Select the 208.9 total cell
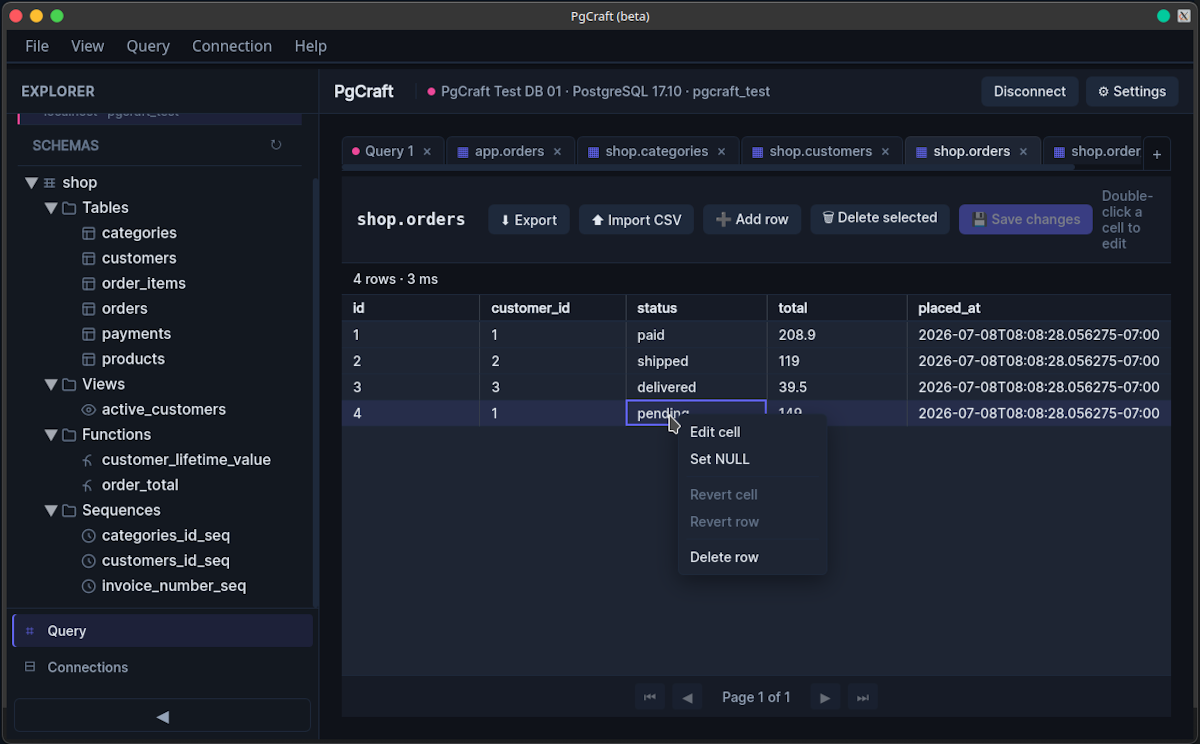Image resolution: width=1200 pixels, height=744 pixels. click(837, 335)
